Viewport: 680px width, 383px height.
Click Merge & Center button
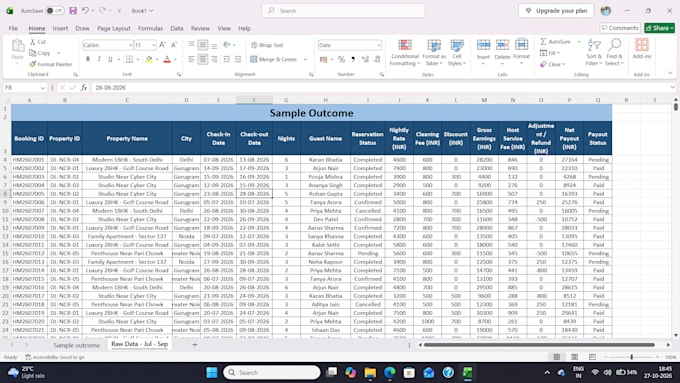[x=274, y=59]
